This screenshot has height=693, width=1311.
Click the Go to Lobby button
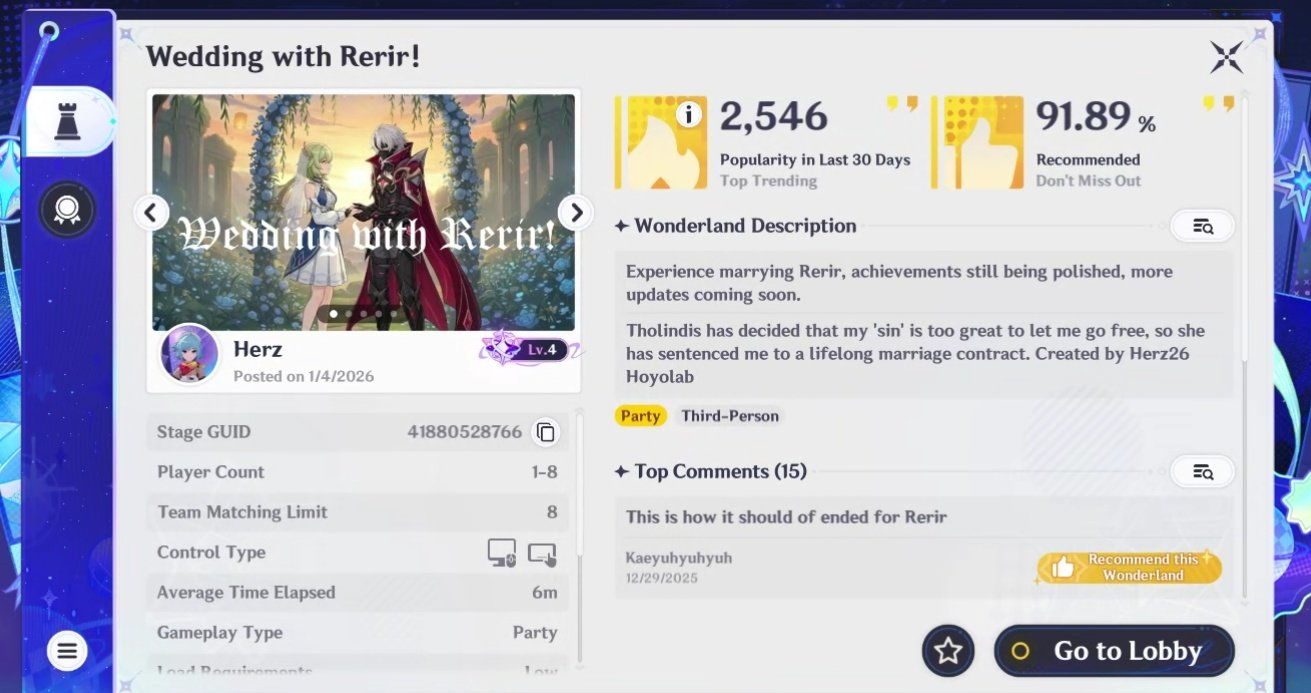point(1114,651)
